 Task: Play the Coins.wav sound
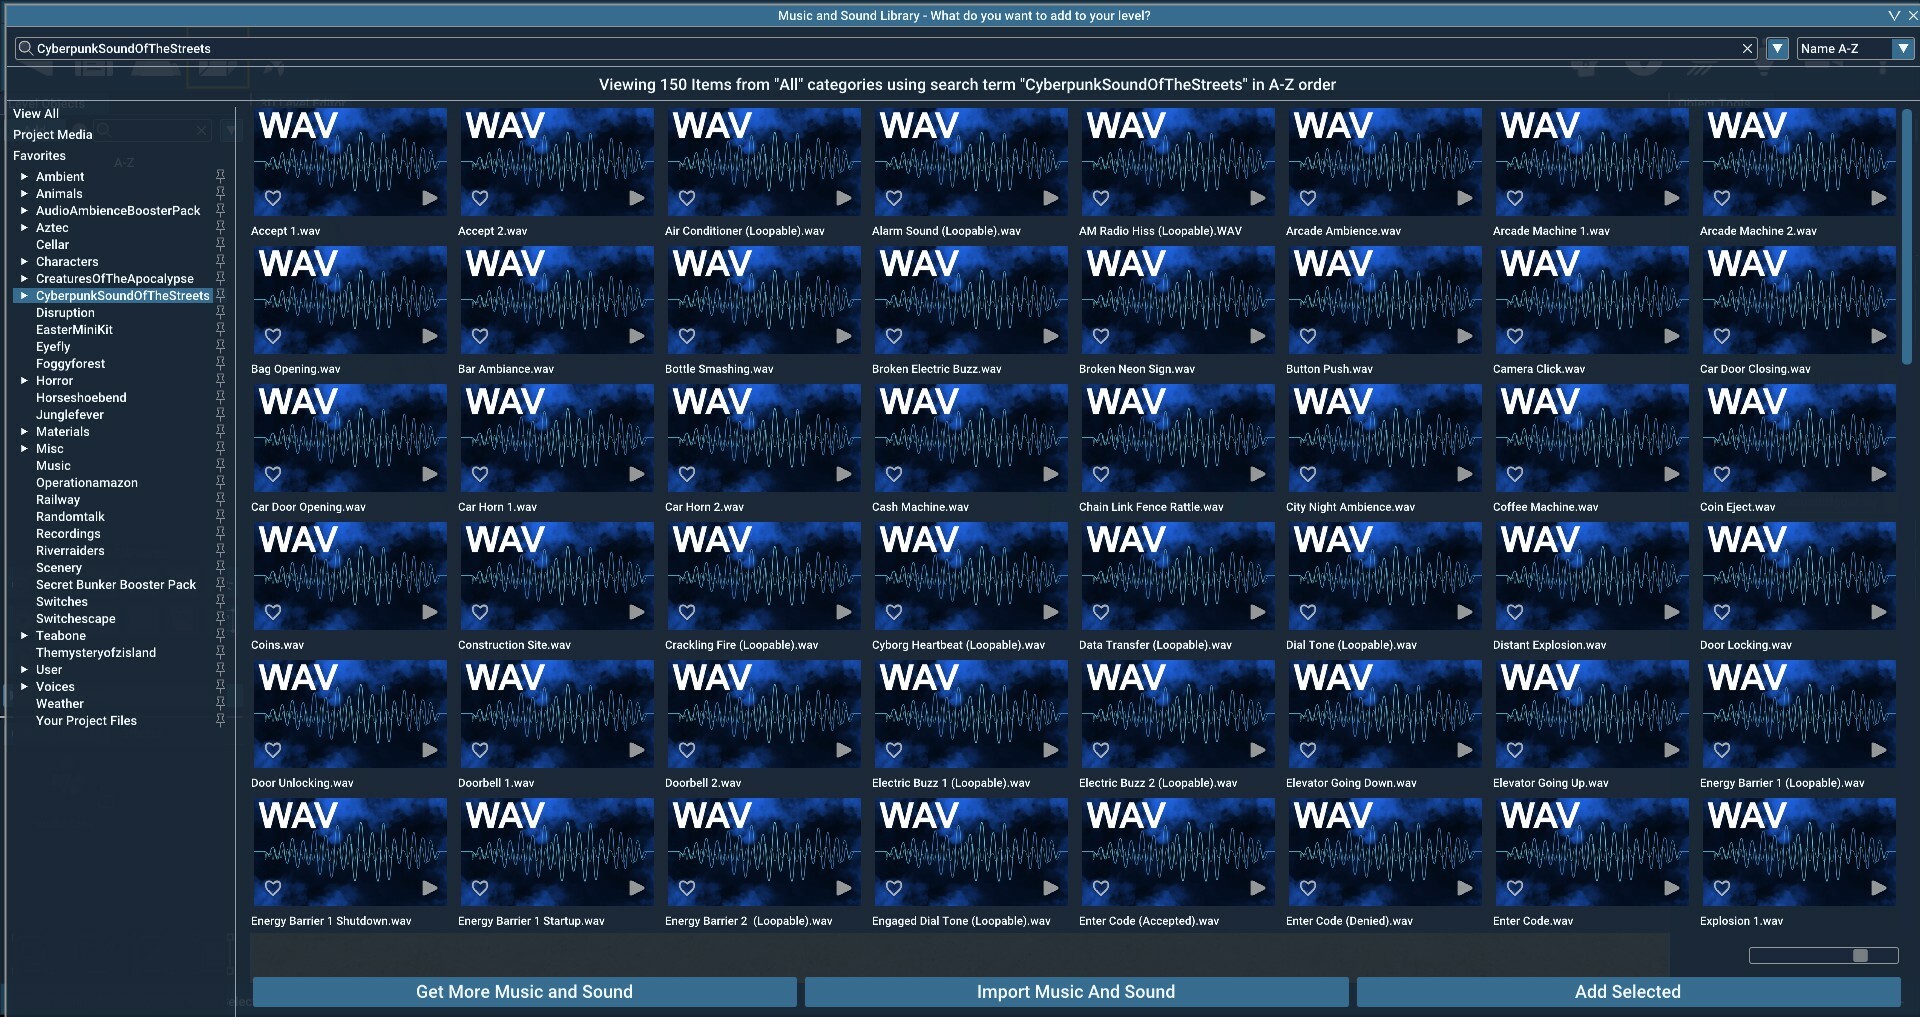[431, 612]
